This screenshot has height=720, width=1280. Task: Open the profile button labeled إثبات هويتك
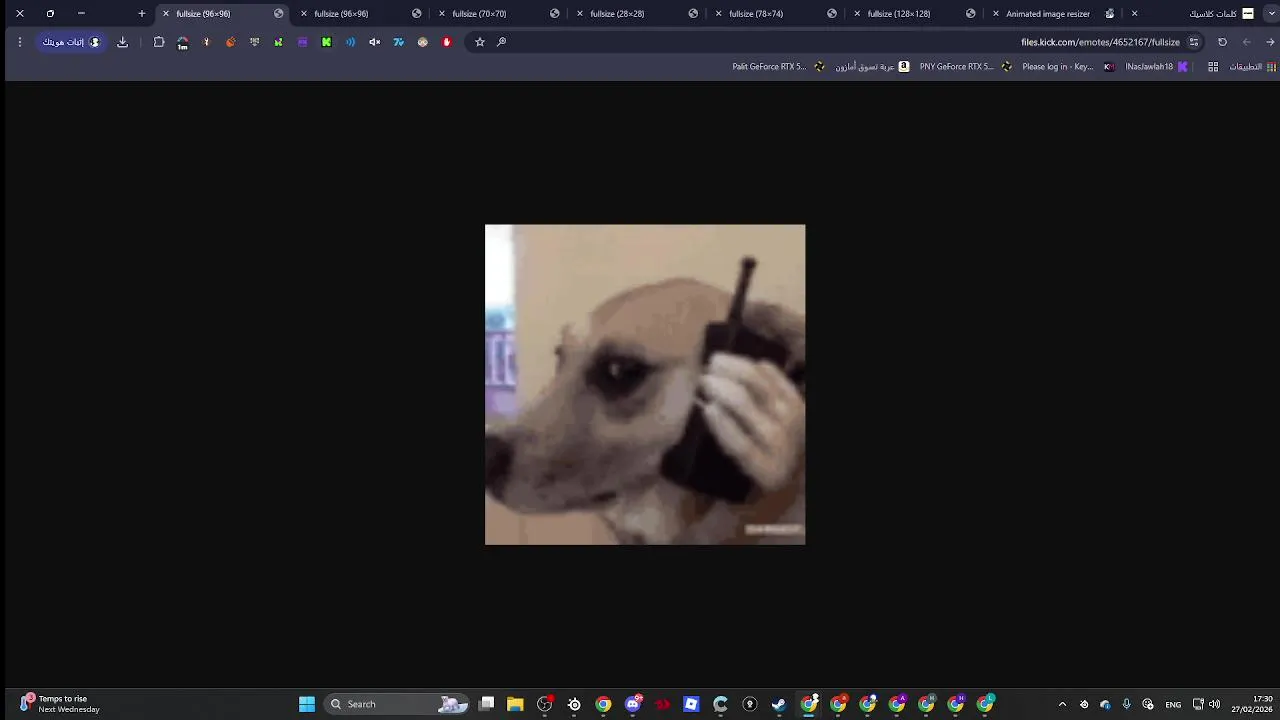coord(71,42)
